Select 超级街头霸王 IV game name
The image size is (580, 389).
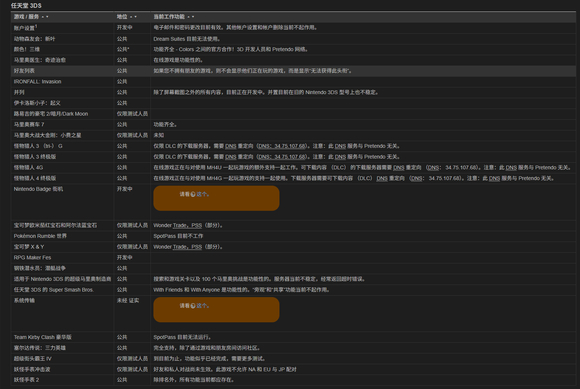(33, 359)
